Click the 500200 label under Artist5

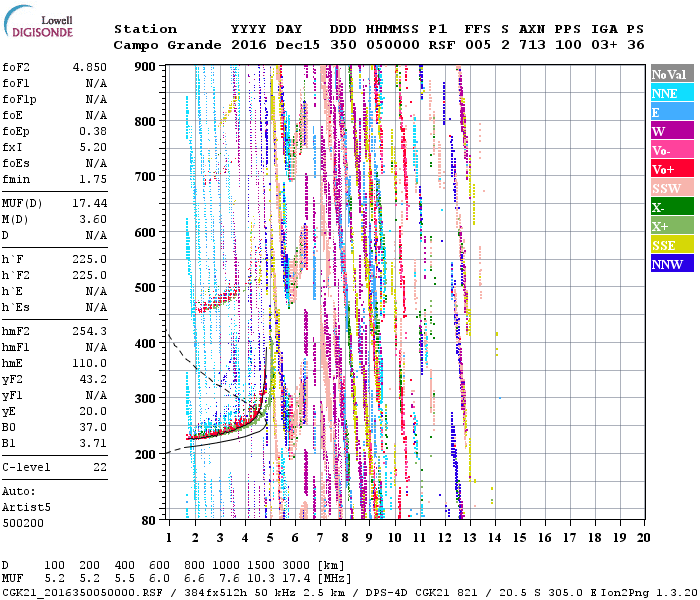(x=23, y=523)
